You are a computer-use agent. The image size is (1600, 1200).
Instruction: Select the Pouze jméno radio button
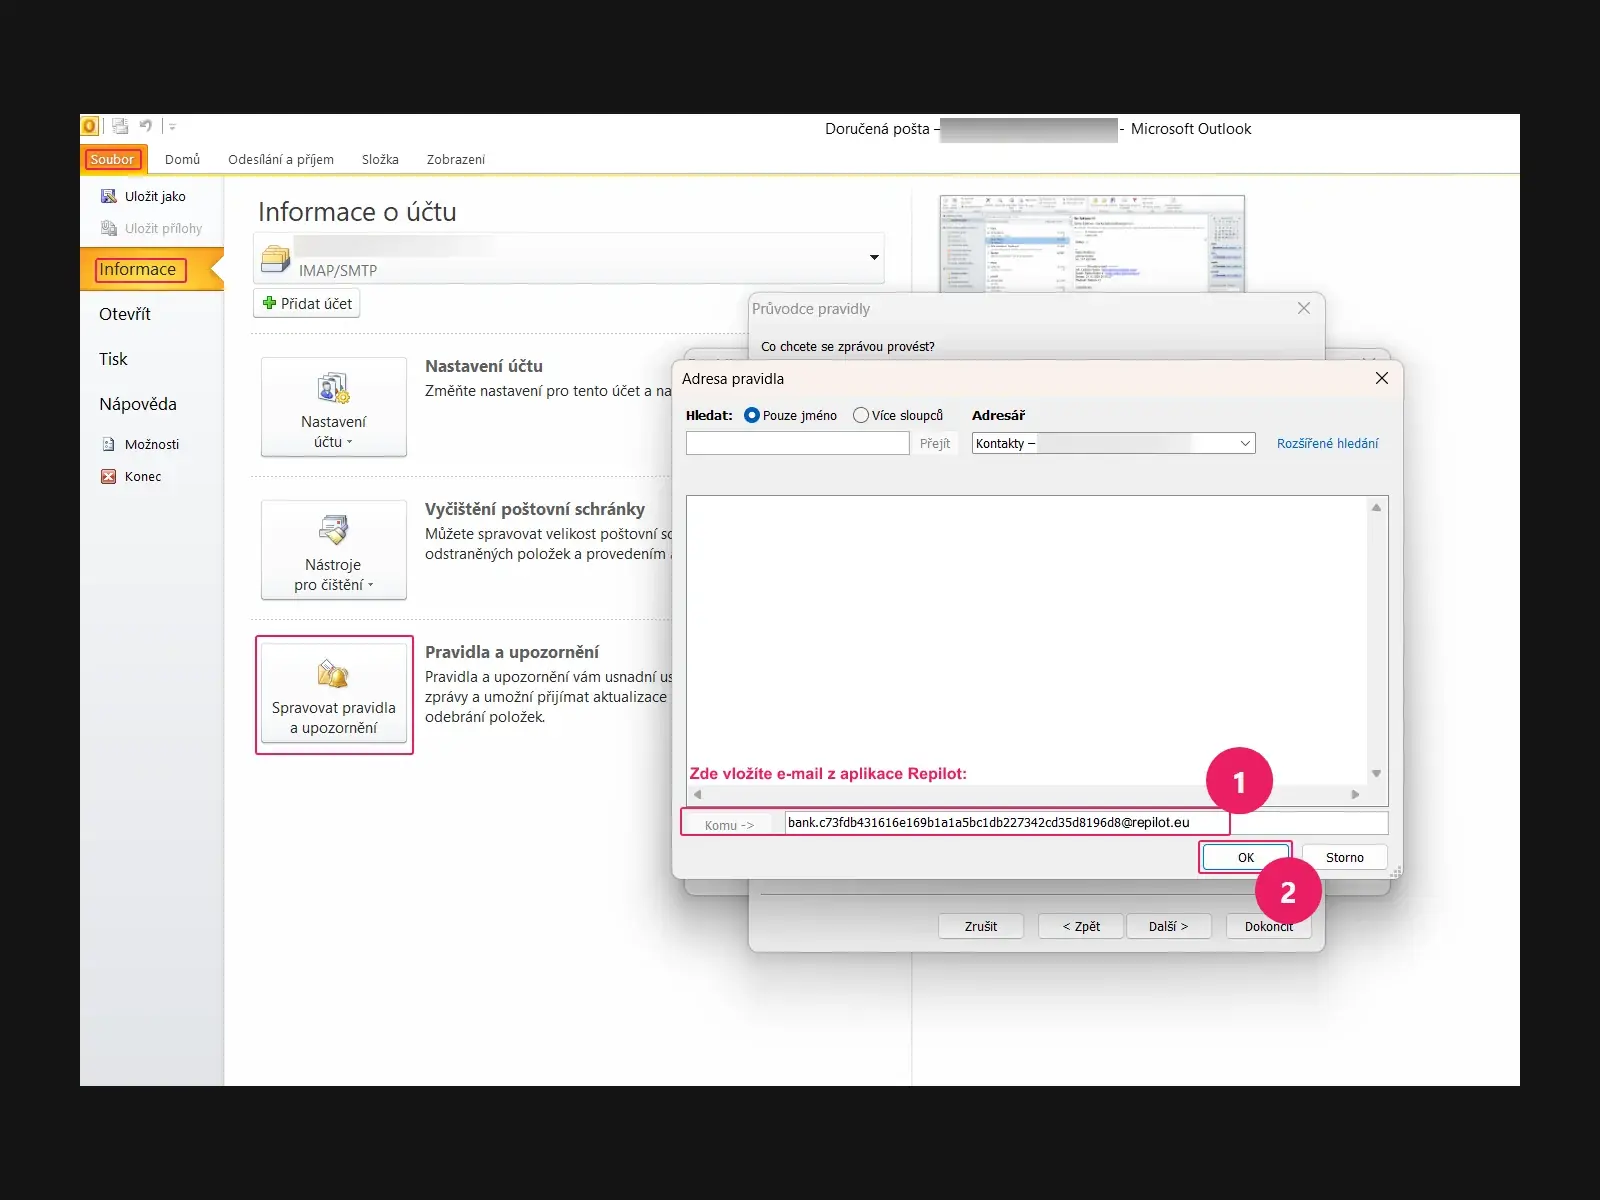[x=752, y=415]
